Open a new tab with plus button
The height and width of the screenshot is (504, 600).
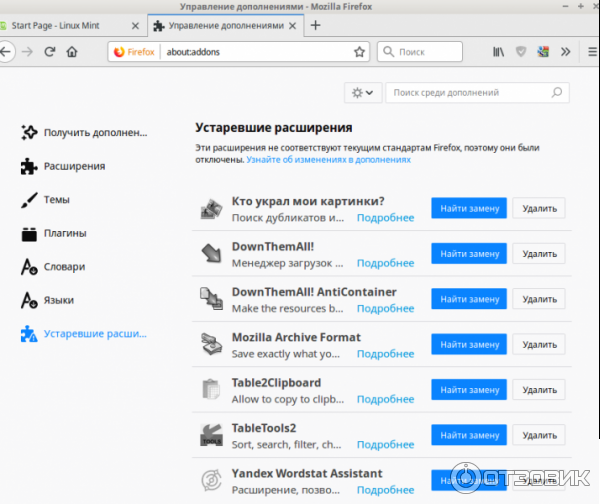pos(316,25)
